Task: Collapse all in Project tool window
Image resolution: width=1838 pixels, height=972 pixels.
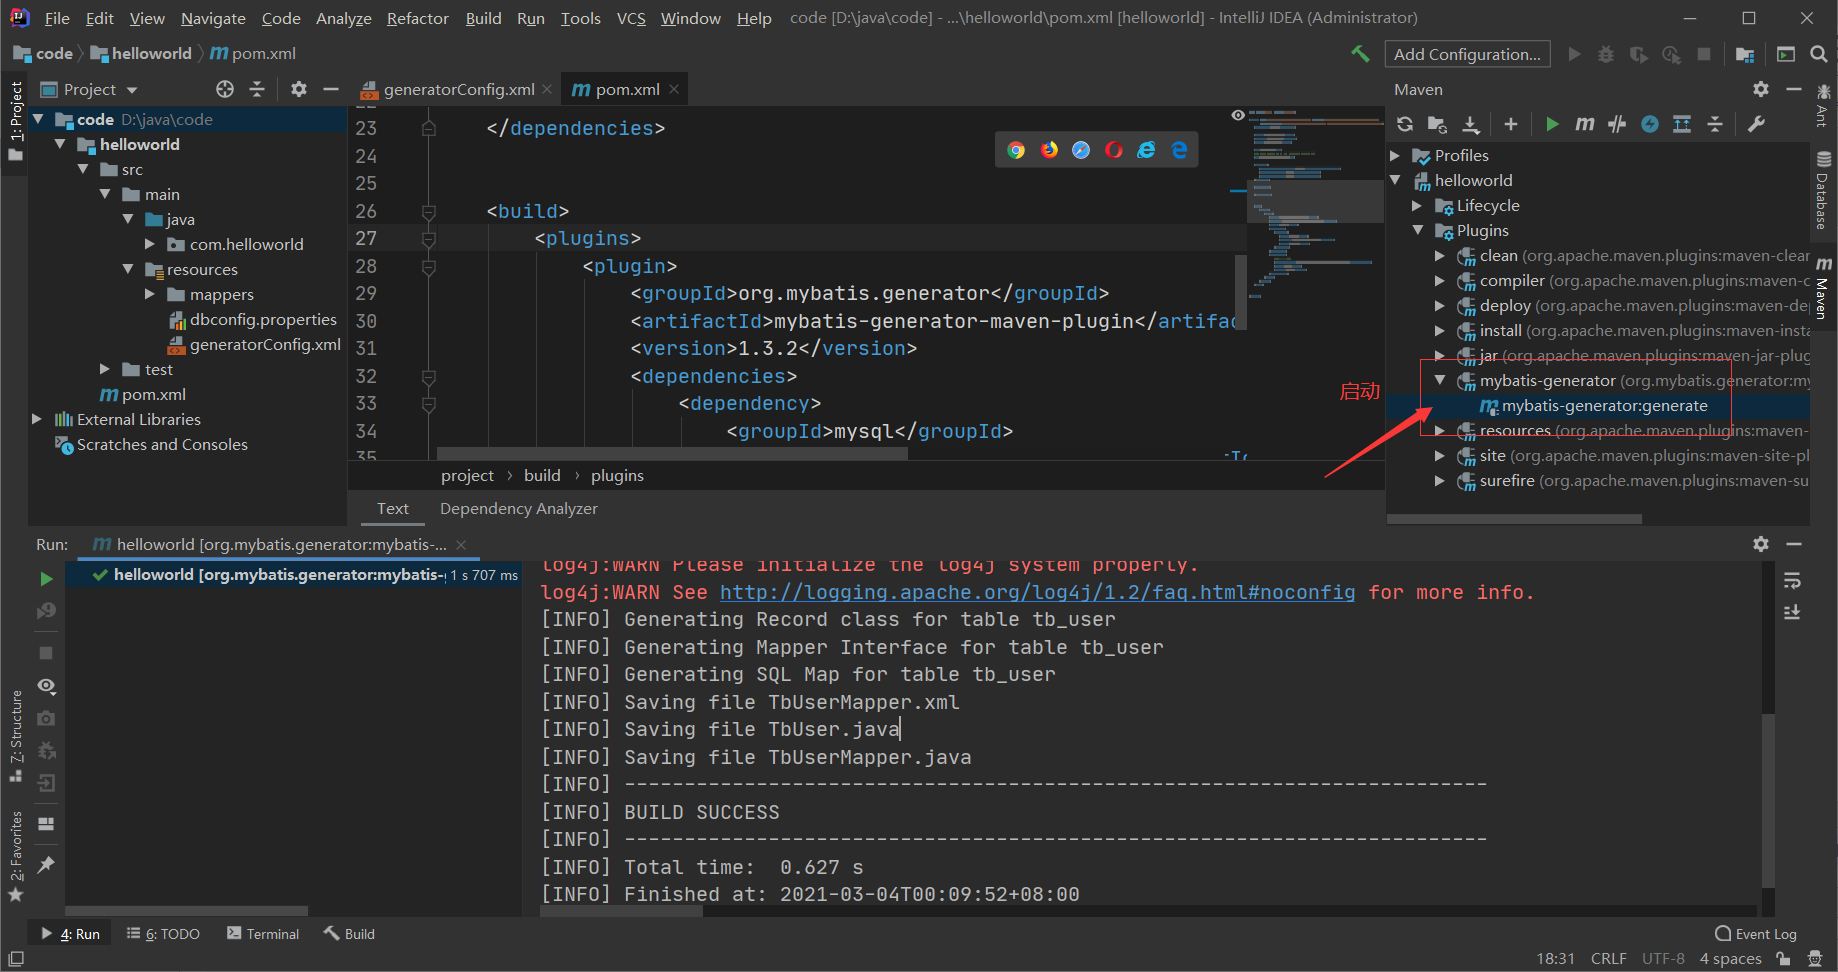Action: (x=257, y=89)
